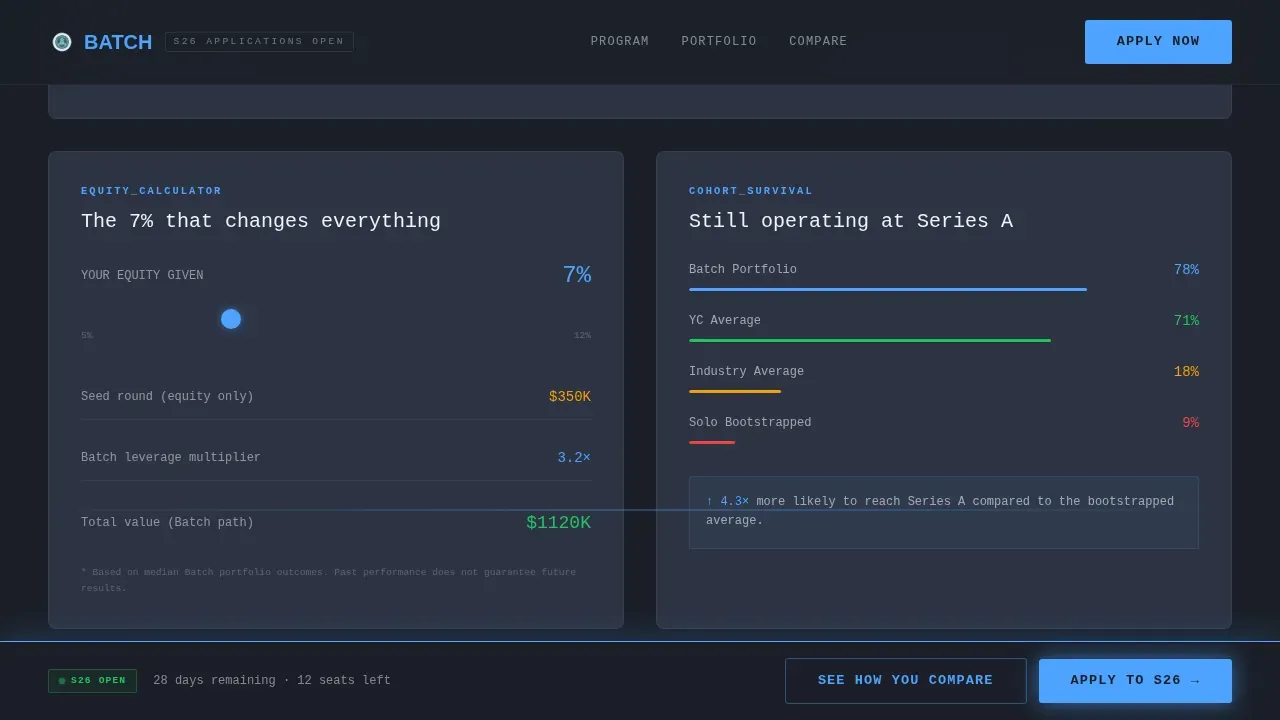Click the Batch leverage multiplier label
1280x720 pixels.
[171, 458]
